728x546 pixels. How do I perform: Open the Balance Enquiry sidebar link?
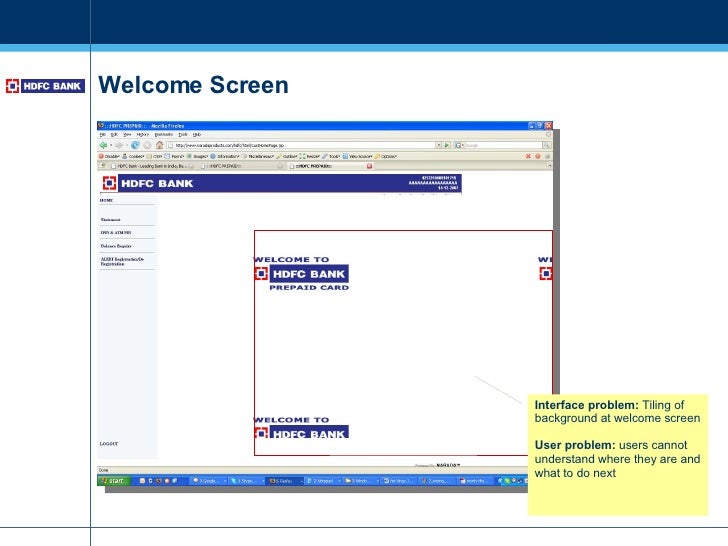click(x=116, y=246)
